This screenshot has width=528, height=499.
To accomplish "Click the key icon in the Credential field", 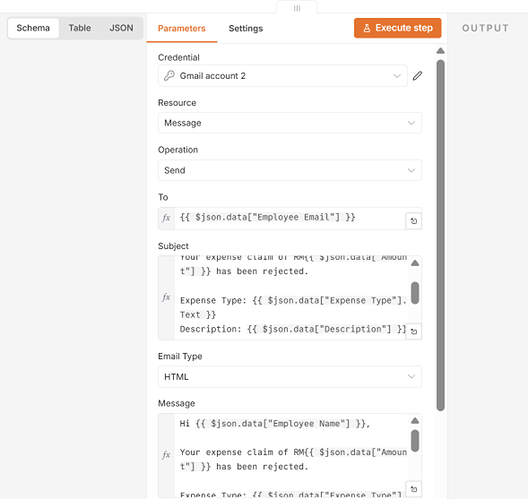I will pos(169,76).
